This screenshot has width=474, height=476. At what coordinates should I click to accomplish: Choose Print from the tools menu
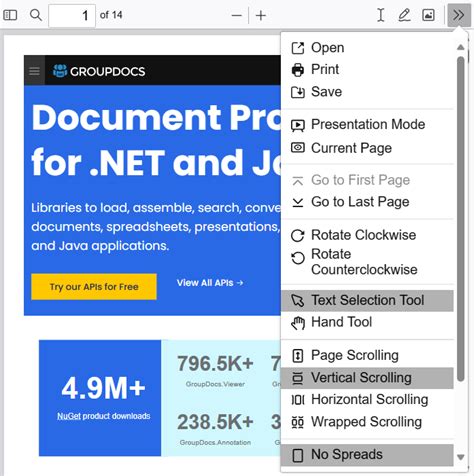pyautogui.click(x=367, y=70)
